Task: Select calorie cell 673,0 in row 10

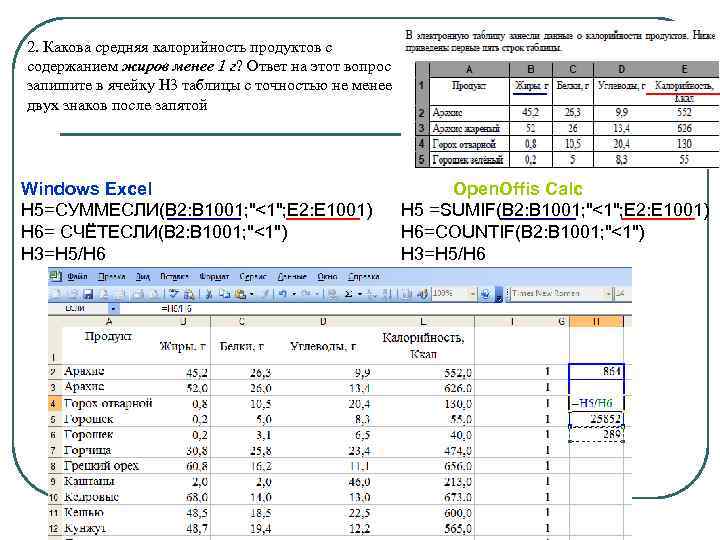Action: click(423, 497)
